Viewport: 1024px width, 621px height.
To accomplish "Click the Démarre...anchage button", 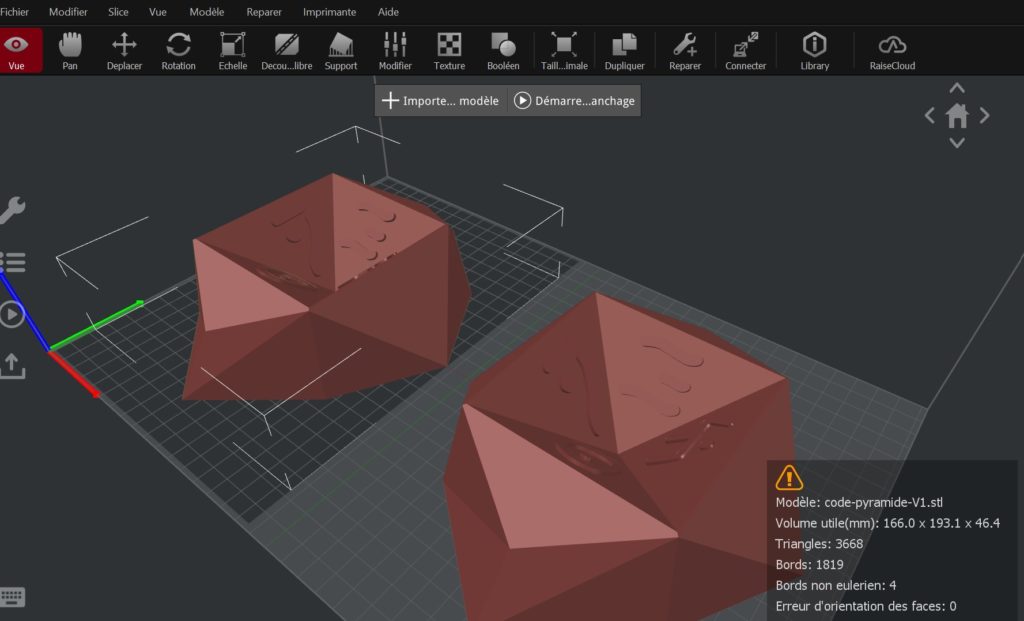I will click(574, 101).
